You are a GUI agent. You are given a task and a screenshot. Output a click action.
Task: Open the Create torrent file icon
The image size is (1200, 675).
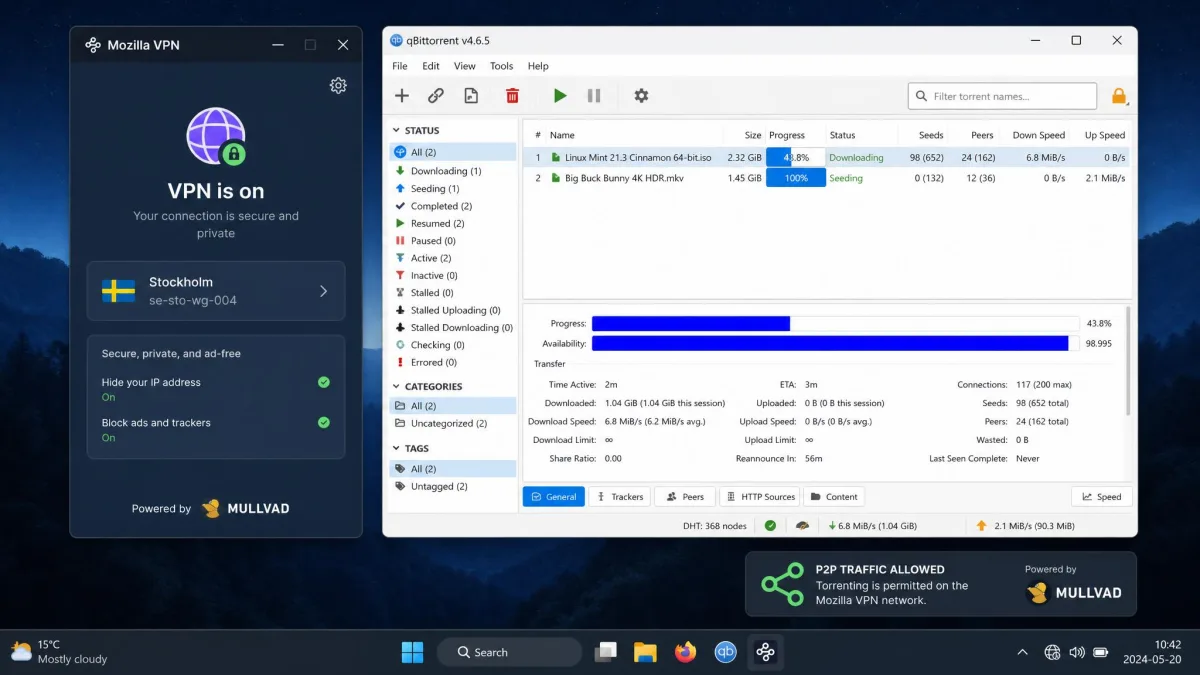(x=471, y=96)
